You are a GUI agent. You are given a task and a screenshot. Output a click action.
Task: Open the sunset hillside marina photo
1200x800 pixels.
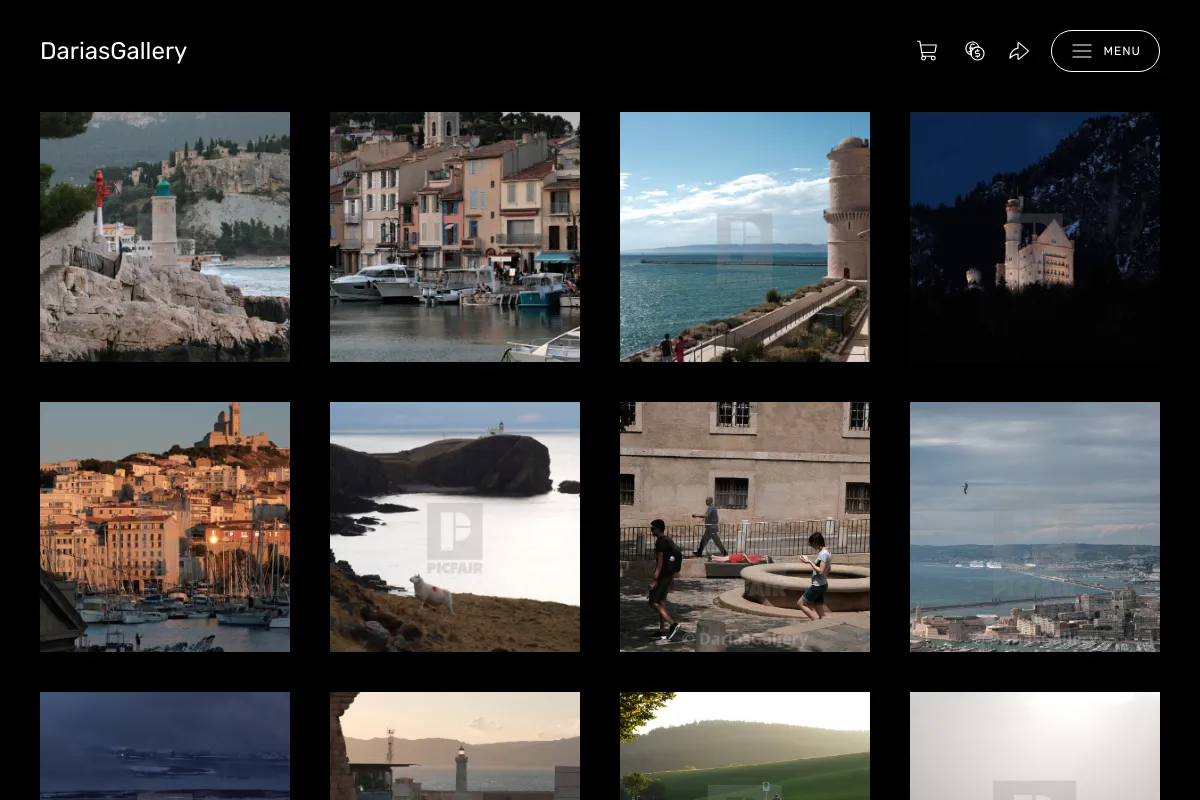click(165, 527)
